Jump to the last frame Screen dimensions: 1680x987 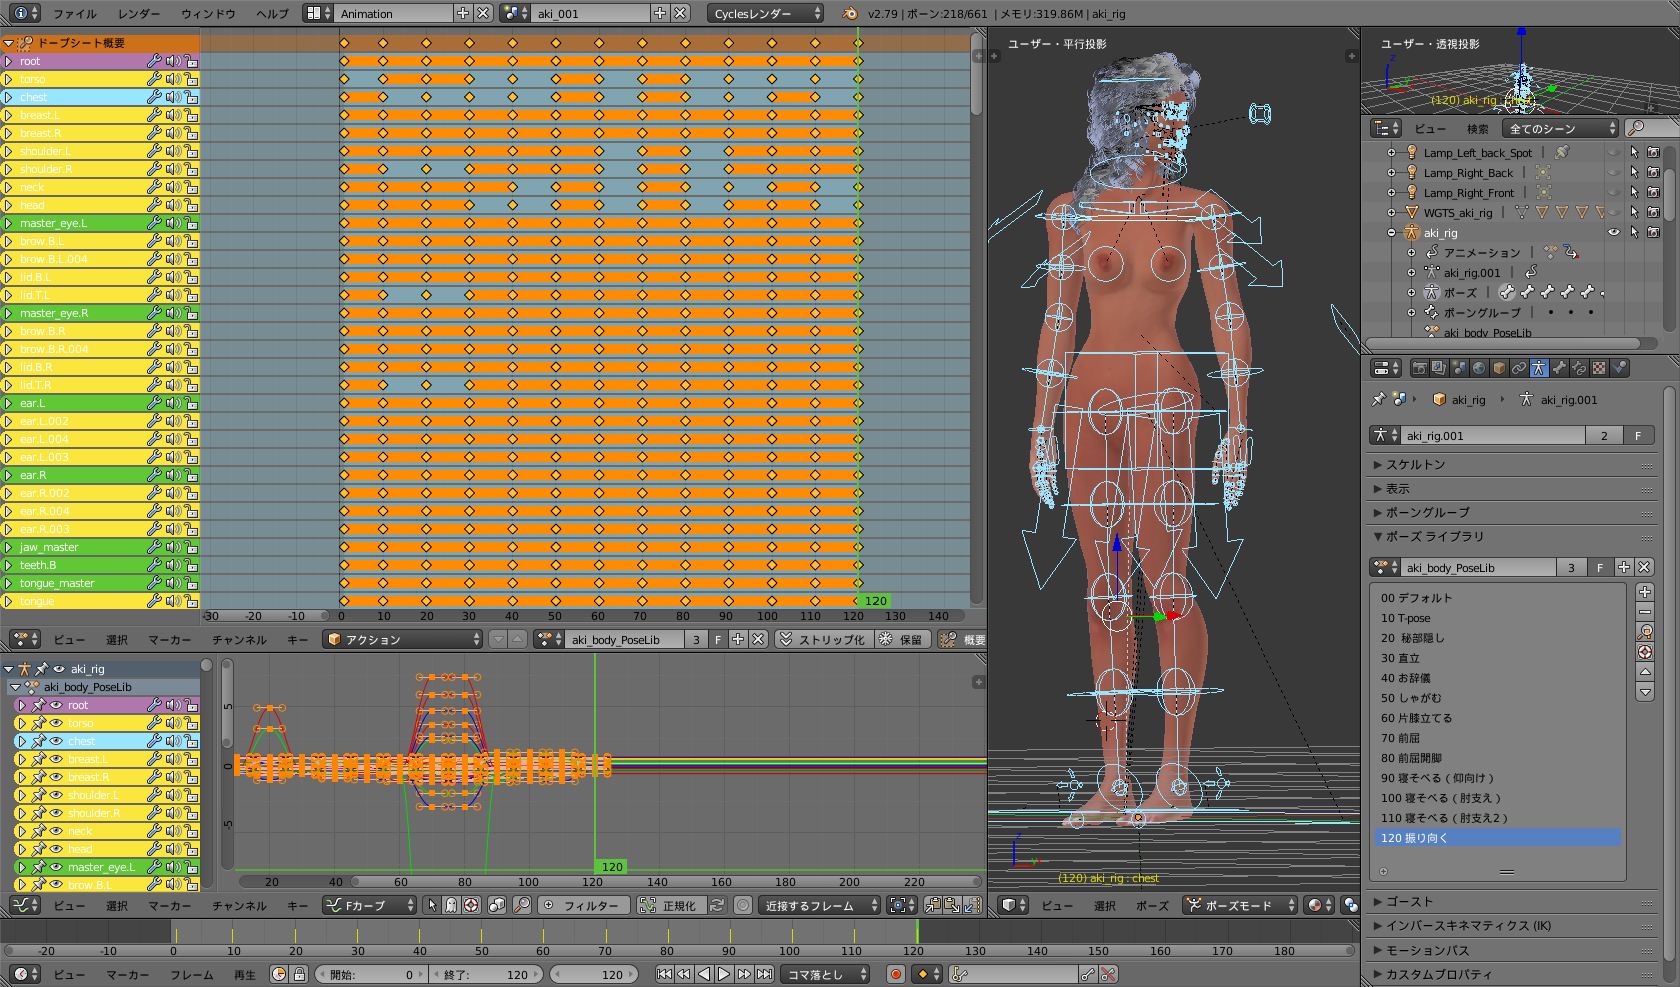coord(764,974)
